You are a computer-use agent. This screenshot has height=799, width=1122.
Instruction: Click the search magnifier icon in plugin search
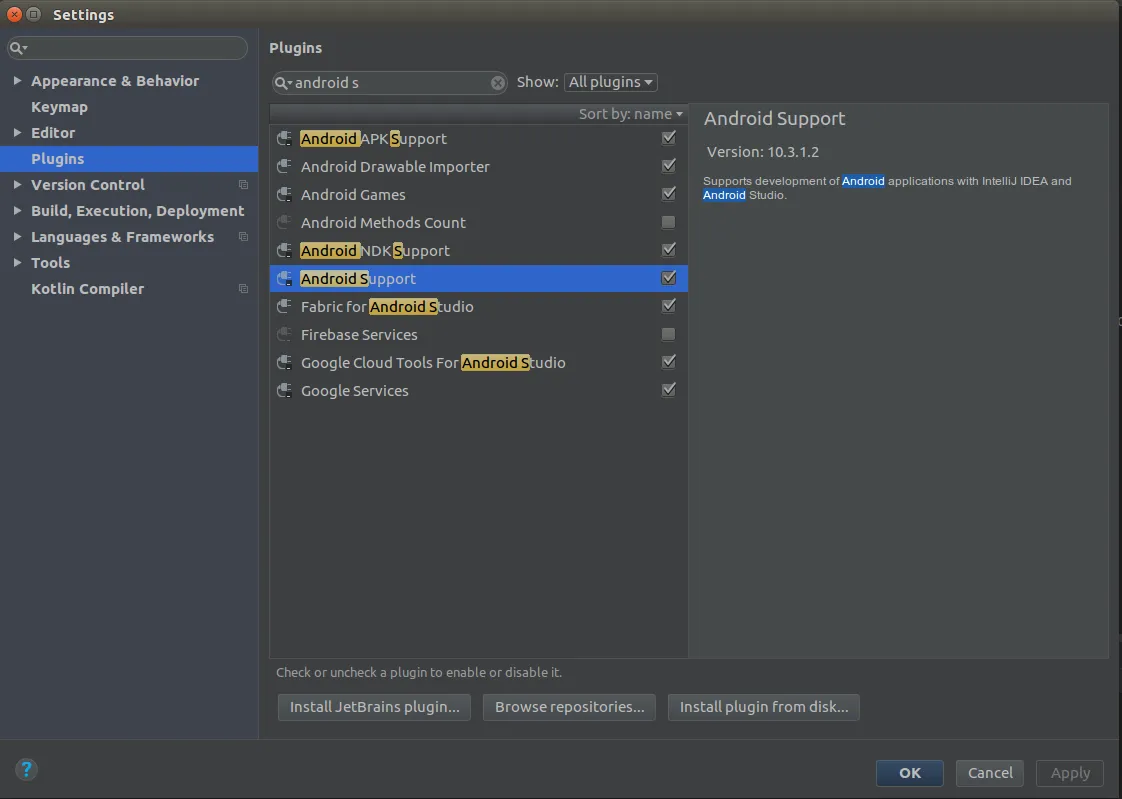(284, 83)
